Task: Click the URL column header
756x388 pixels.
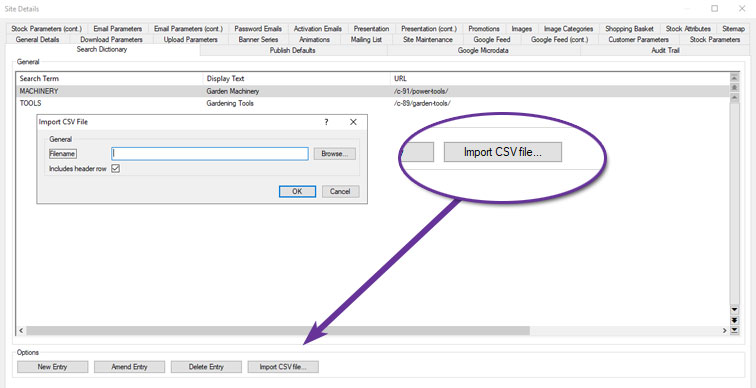Action: point(559,79)
